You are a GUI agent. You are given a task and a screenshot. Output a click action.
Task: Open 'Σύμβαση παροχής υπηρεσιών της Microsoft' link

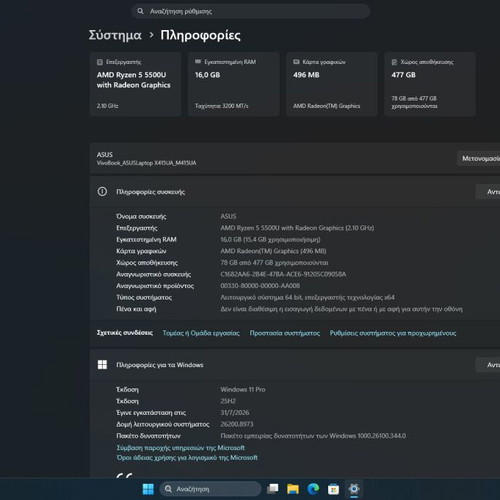click(x=181, y=447)
